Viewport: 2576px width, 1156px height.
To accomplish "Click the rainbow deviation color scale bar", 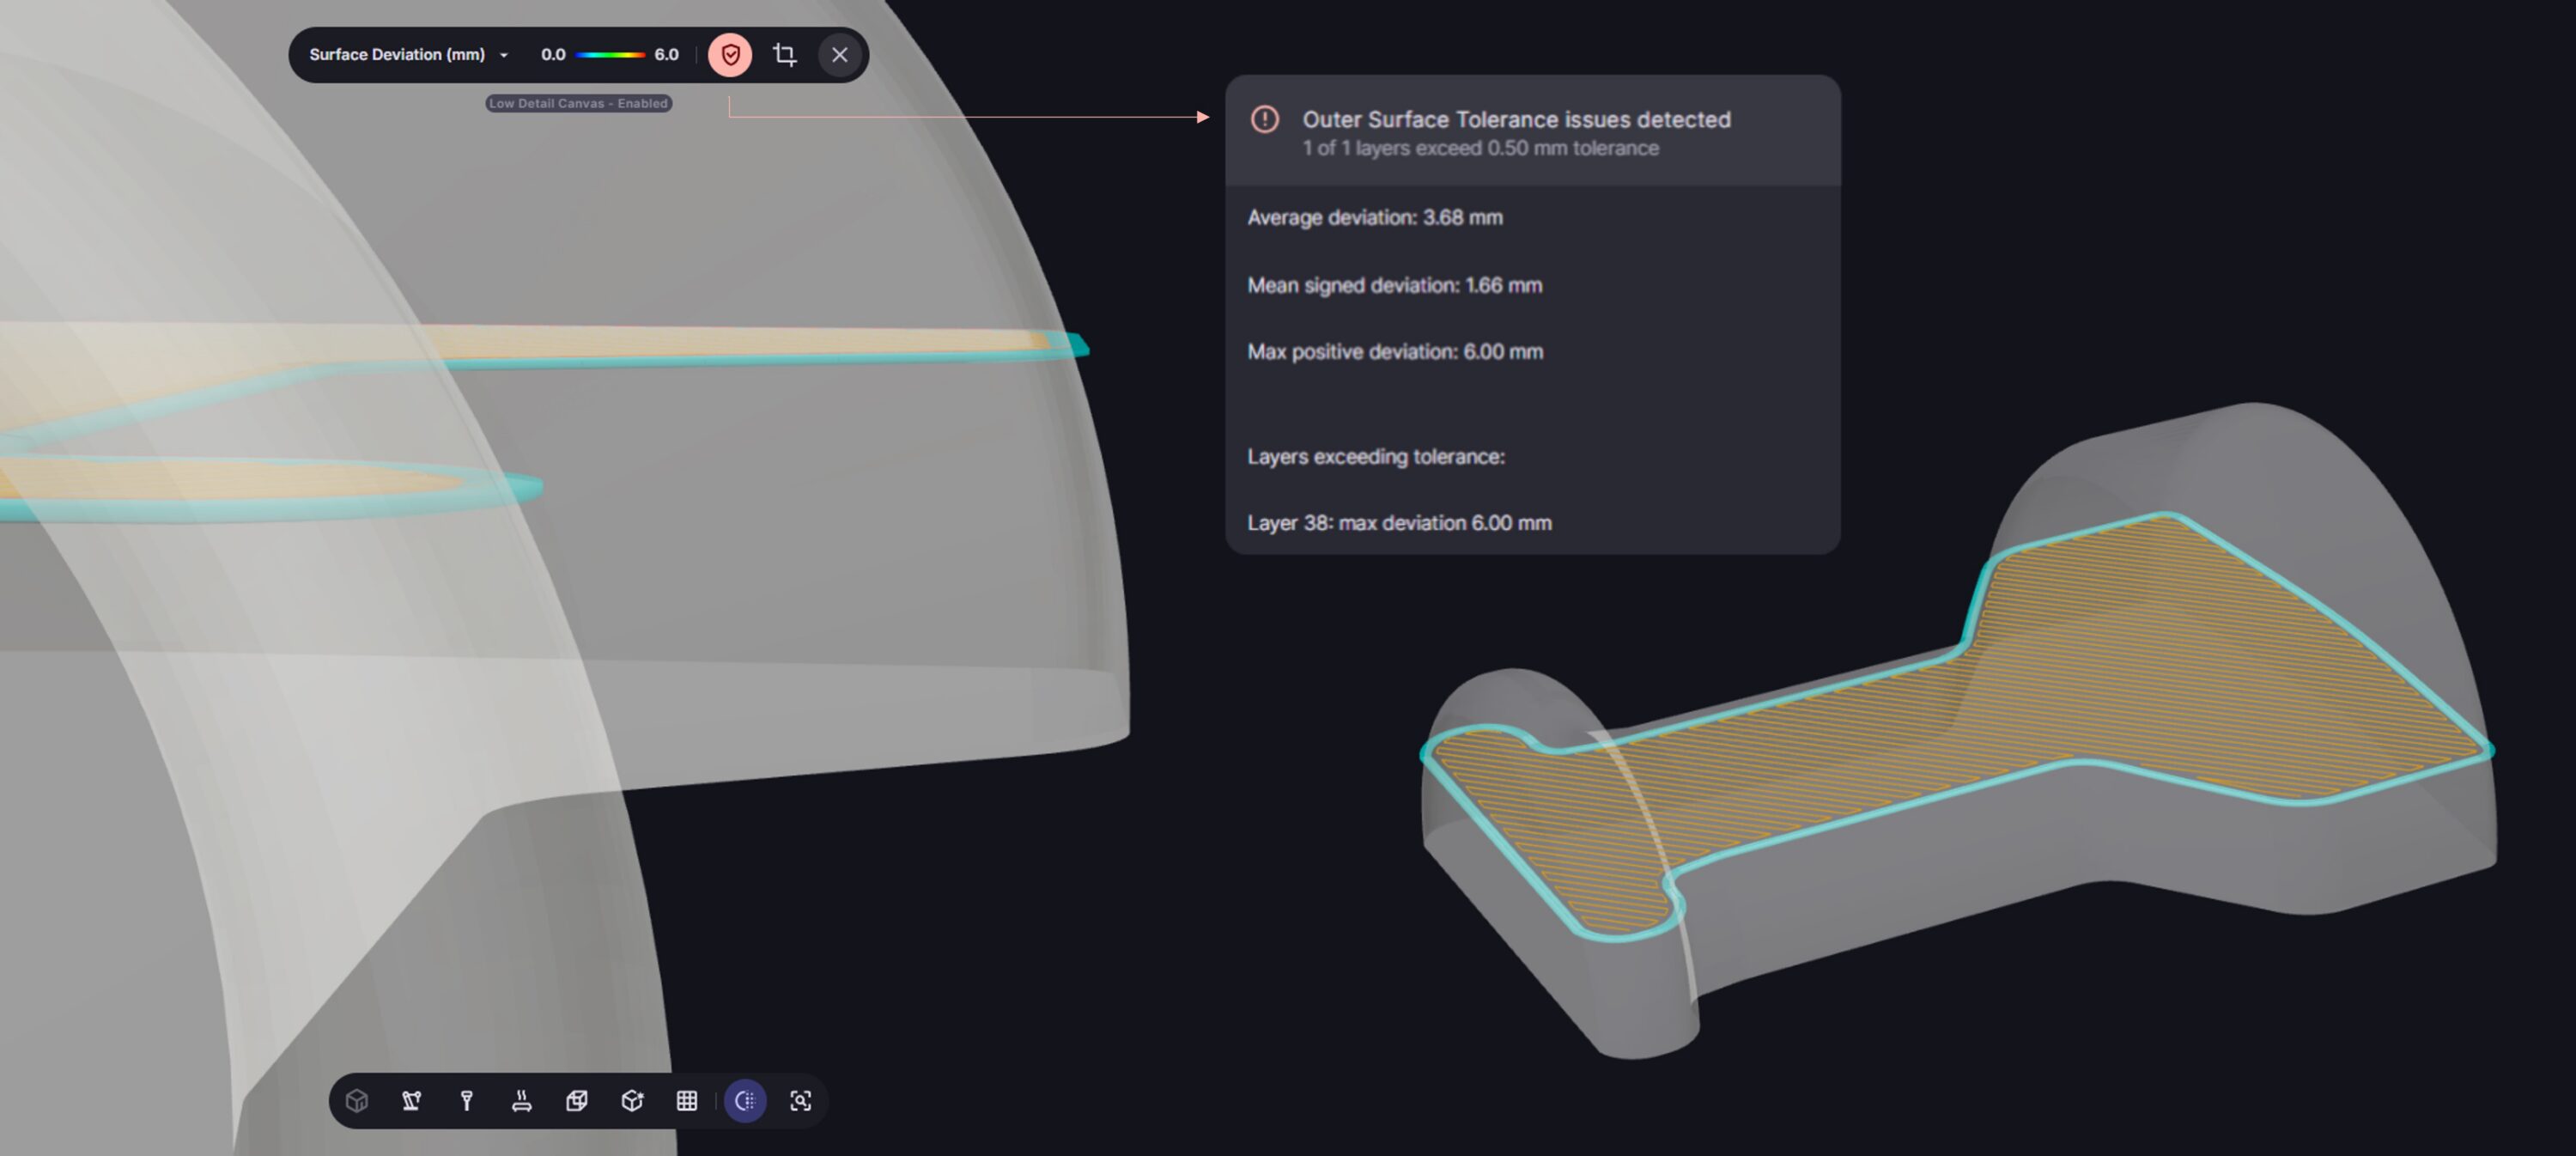I will [x=610, y=55].
